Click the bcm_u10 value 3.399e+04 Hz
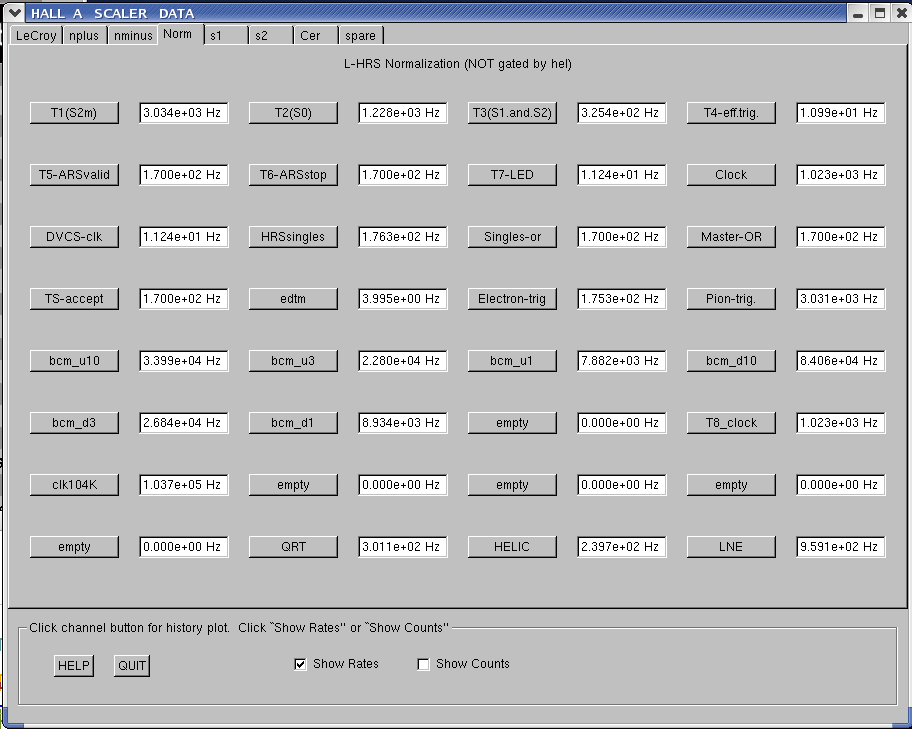 click(x=184, y=361)
